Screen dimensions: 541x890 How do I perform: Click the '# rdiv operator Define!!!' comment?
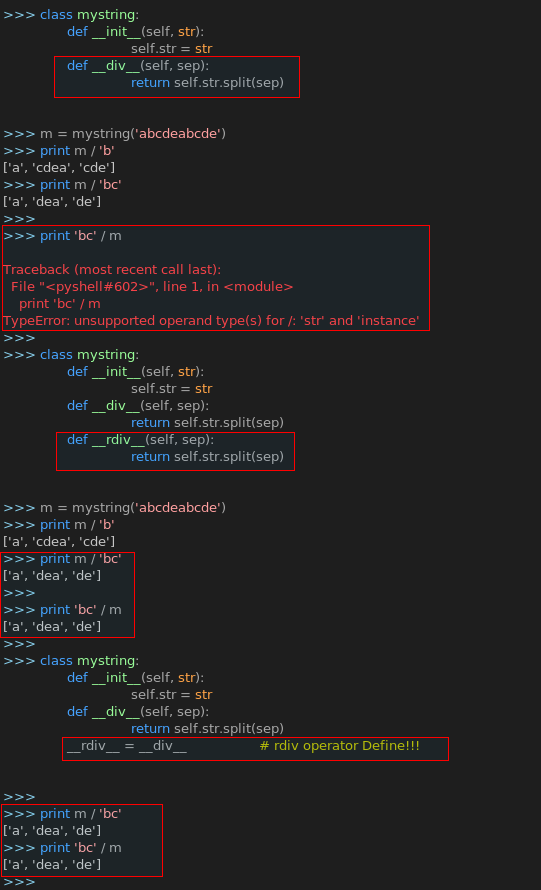[339, 746]
